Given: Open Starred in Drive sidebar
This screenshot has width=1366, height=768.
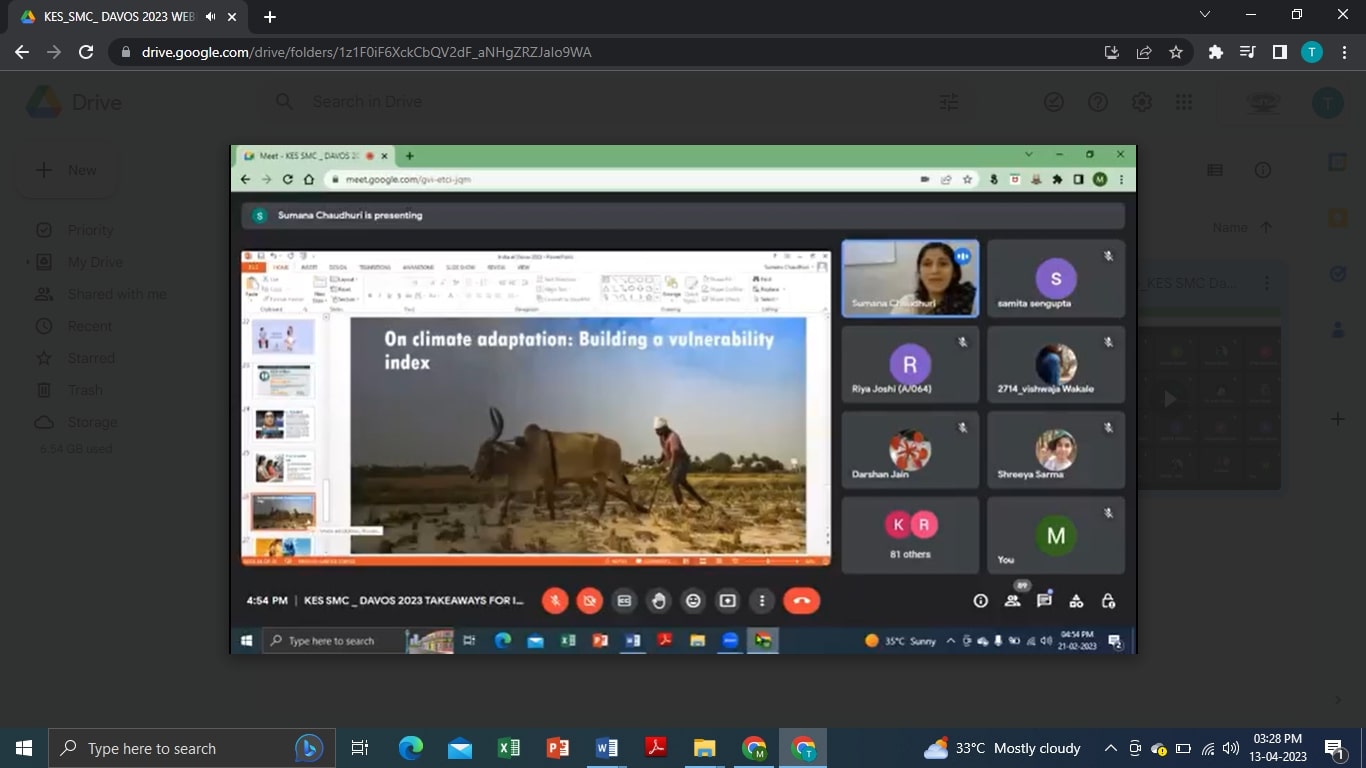Looking at the screenshot, I should [x=91, y=358].
